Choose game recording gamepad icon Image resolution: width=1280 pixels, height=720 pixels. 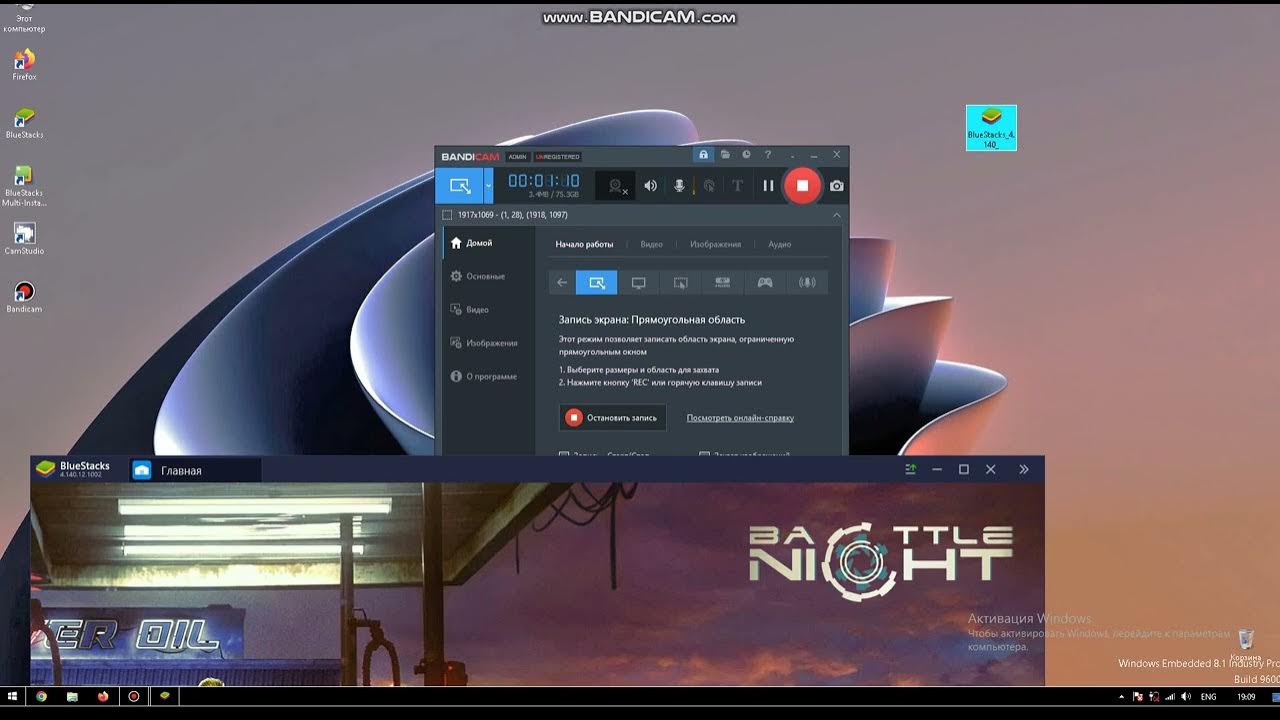tap(764, 283)
